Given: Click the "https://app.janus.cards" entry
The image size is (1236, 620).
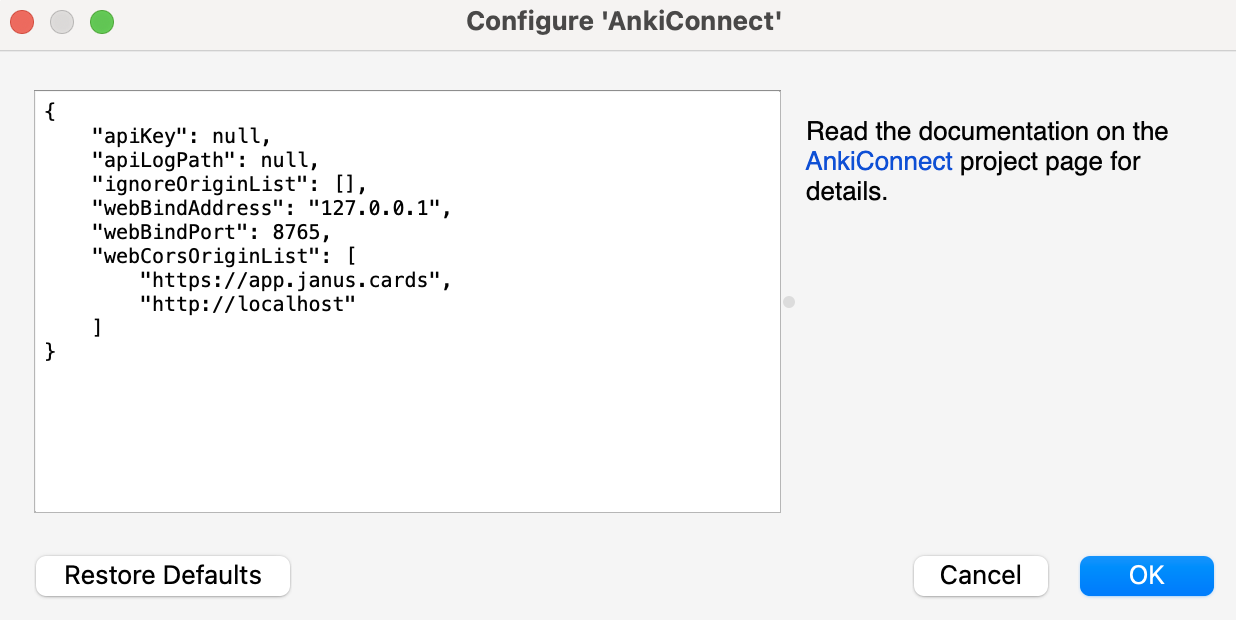Looking at the screenshot, I should coord(297,279).
